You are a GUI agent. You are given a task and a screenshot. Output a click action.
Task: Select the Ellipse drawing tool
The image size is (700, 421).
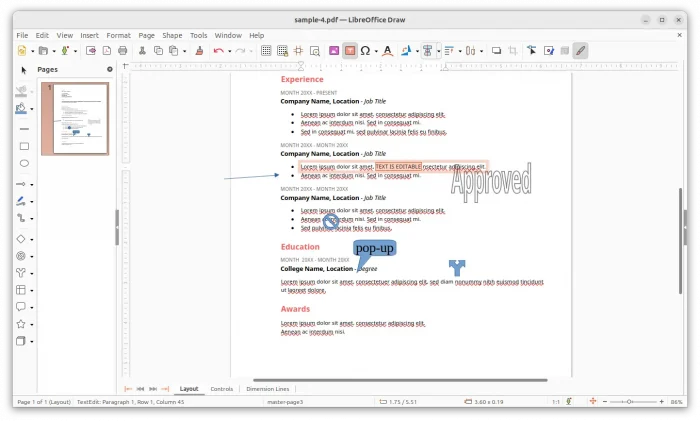(x=24, y=163)
